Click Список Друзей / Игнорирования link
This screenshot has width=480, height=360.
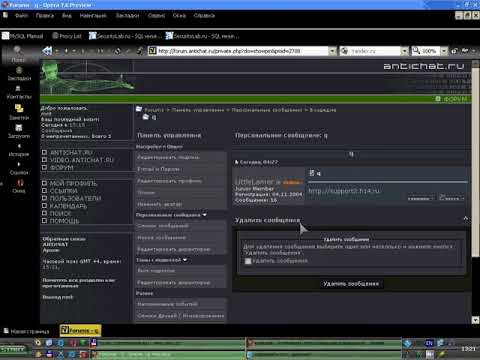click(x=181, y=316)
